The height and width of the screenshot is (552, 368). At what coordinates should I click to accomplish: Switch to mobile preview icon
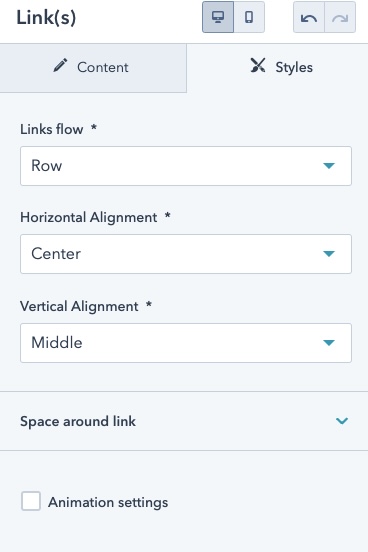(249, 17)
